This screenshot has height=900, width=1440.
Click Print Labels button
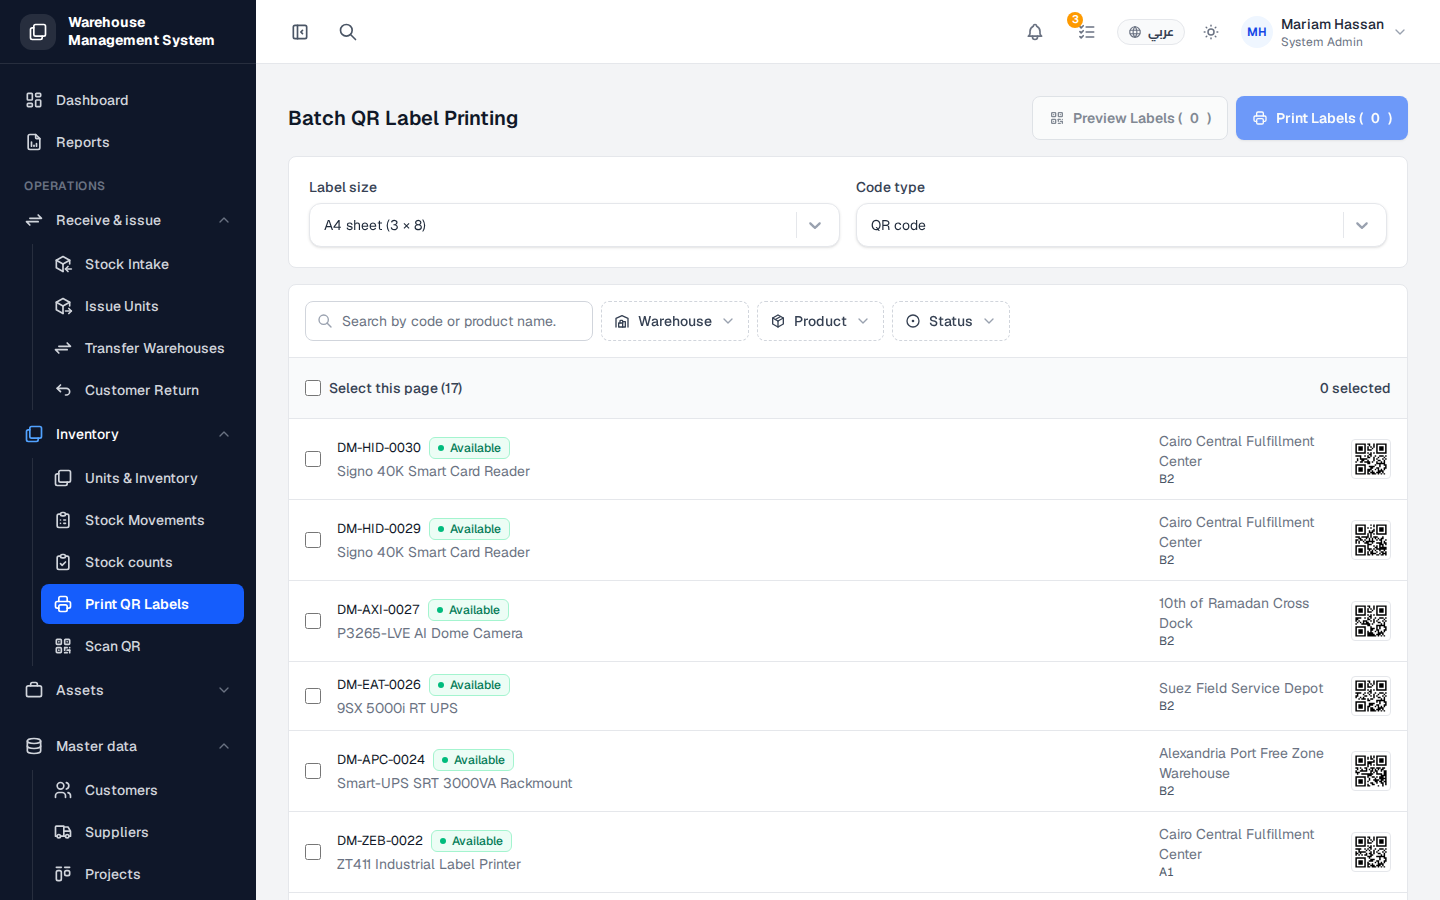point(1322,118)
